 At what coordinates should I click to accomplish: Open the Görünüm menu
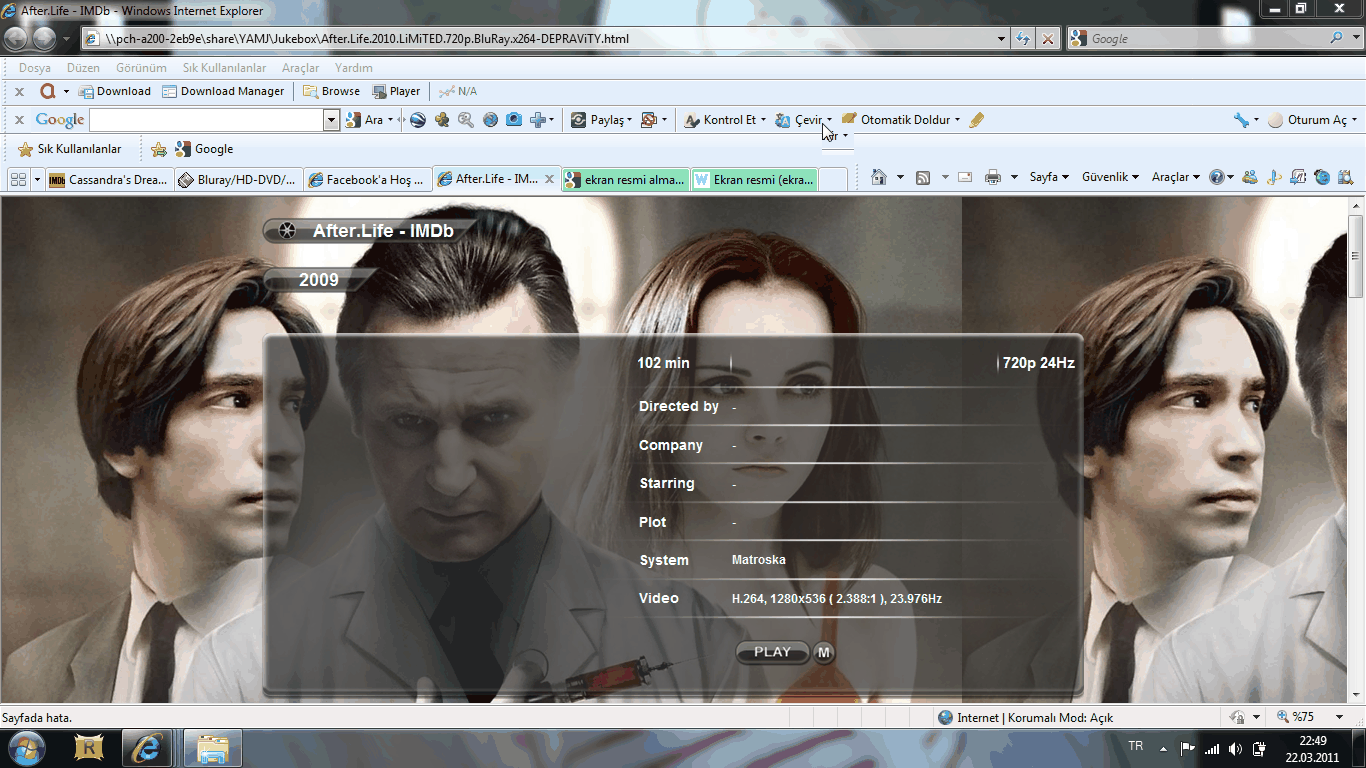click(141, 68)
